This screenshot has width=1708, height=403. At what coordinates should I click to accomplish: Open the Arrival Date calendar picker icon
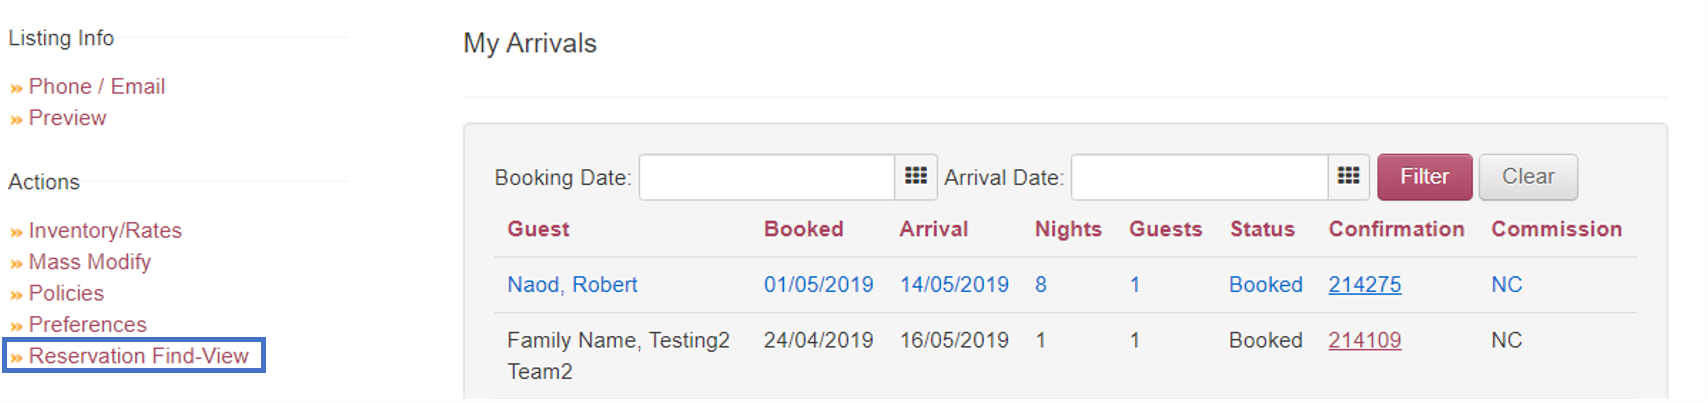1348,177
